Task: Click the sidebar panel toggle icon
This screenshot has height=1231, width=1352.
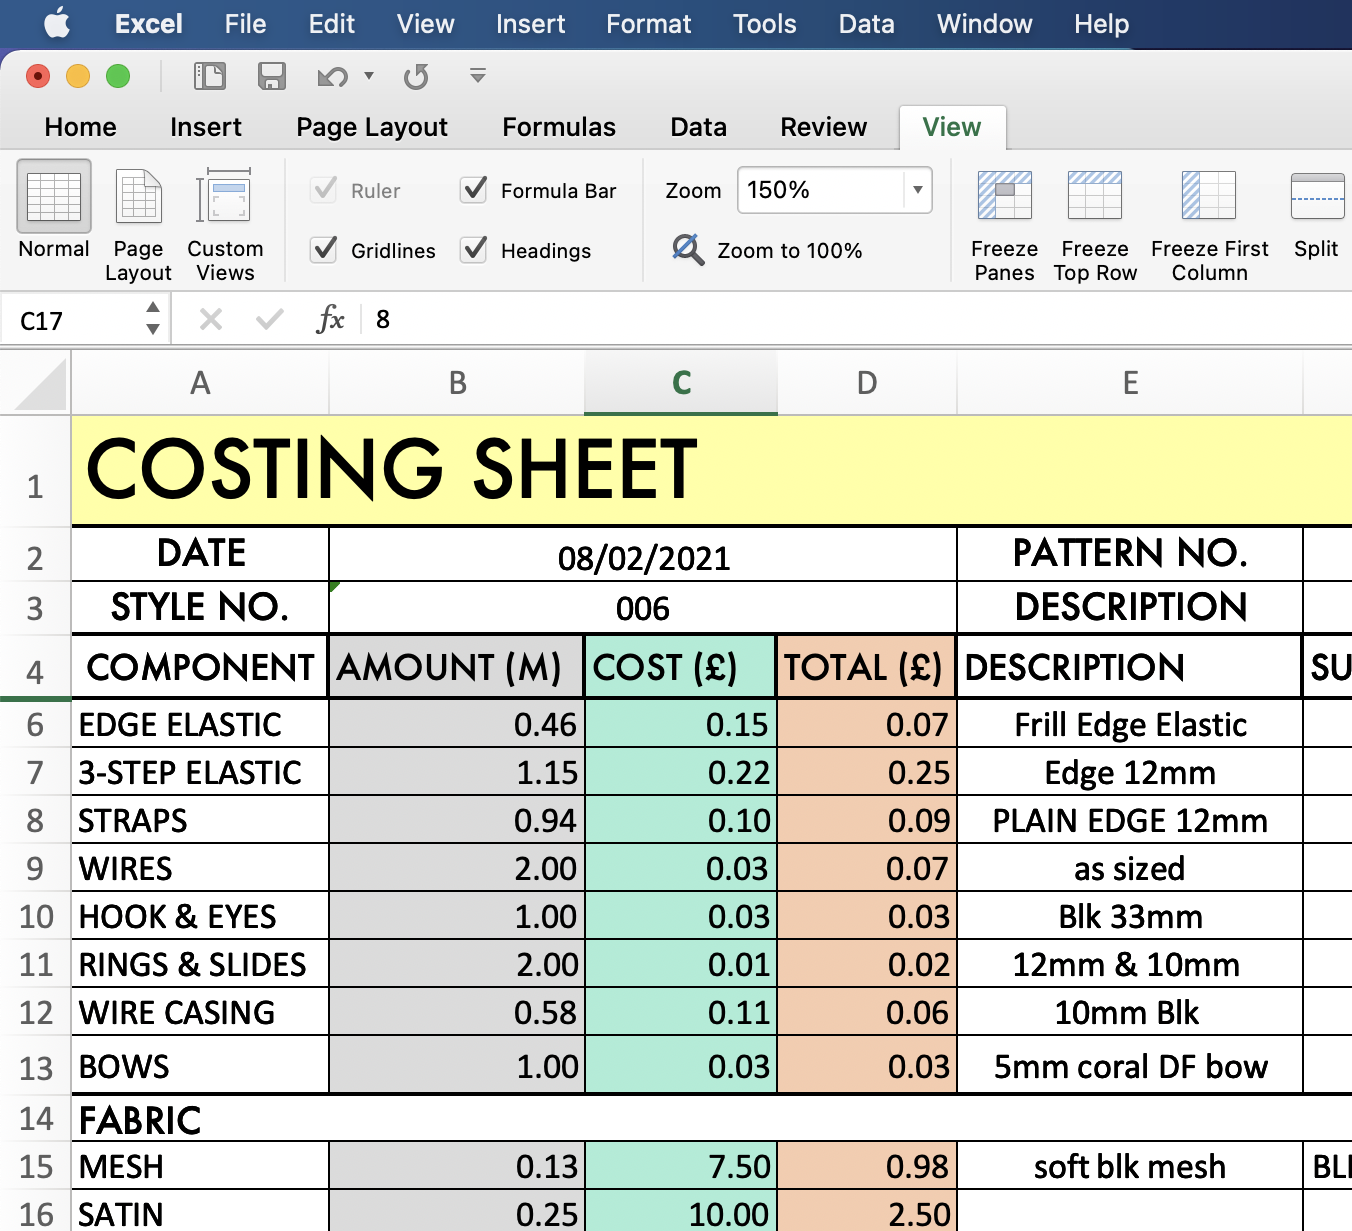Action: [x=210, y=76]
